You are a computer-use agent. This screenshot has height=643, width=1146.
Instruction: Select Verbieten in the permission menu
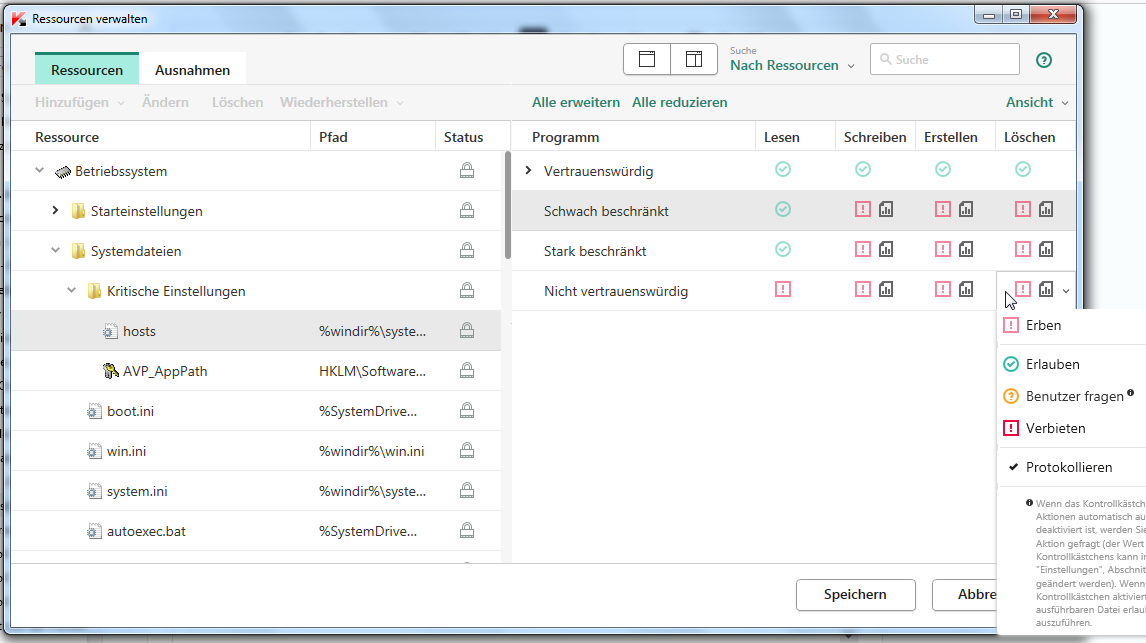pos(1055,428)
